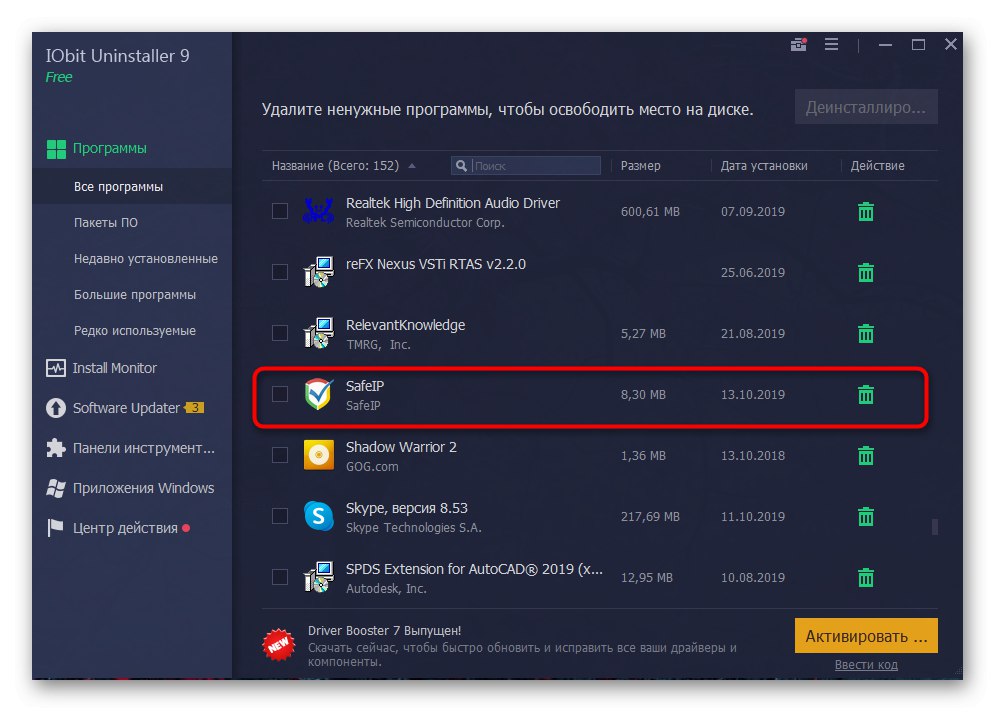Open Центр действия section
995x712 pixels.
click(125, 528)
